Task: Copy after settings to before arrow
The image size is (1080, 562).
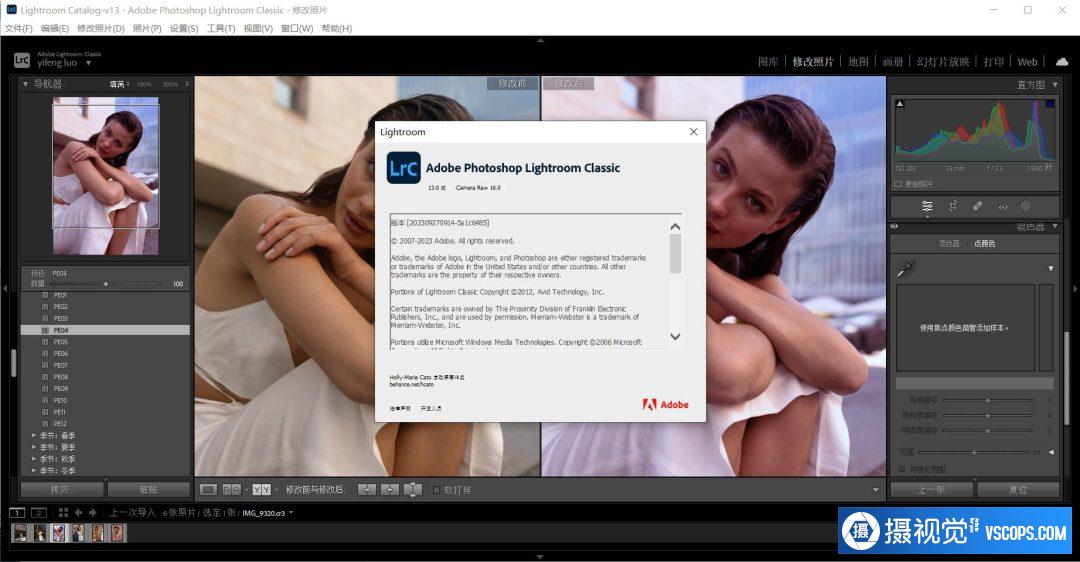Action: pyautogui.click(x=390, y=490)
